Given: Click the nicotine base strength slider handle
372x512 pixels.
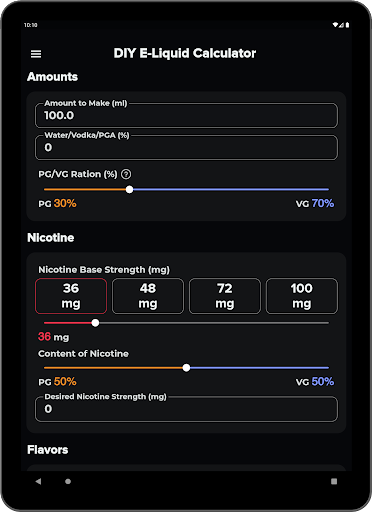Looking at the screenshot, I should 95,323.
